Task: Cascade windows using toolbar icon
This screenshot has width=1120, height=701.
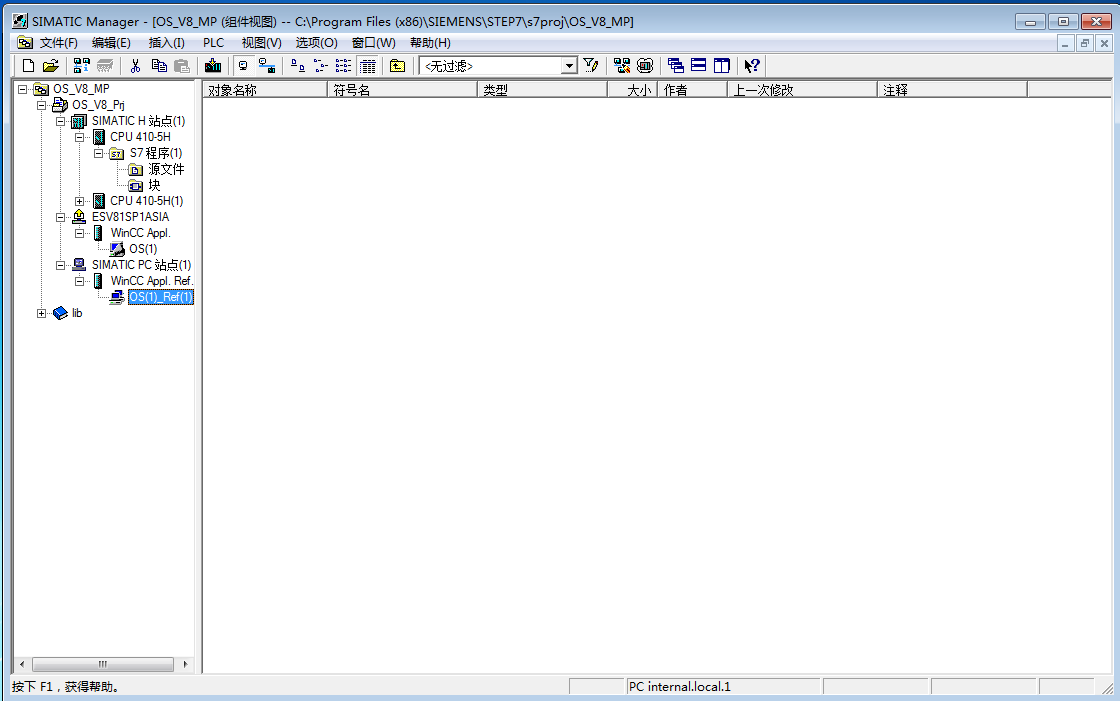Action: pos(676,66)
